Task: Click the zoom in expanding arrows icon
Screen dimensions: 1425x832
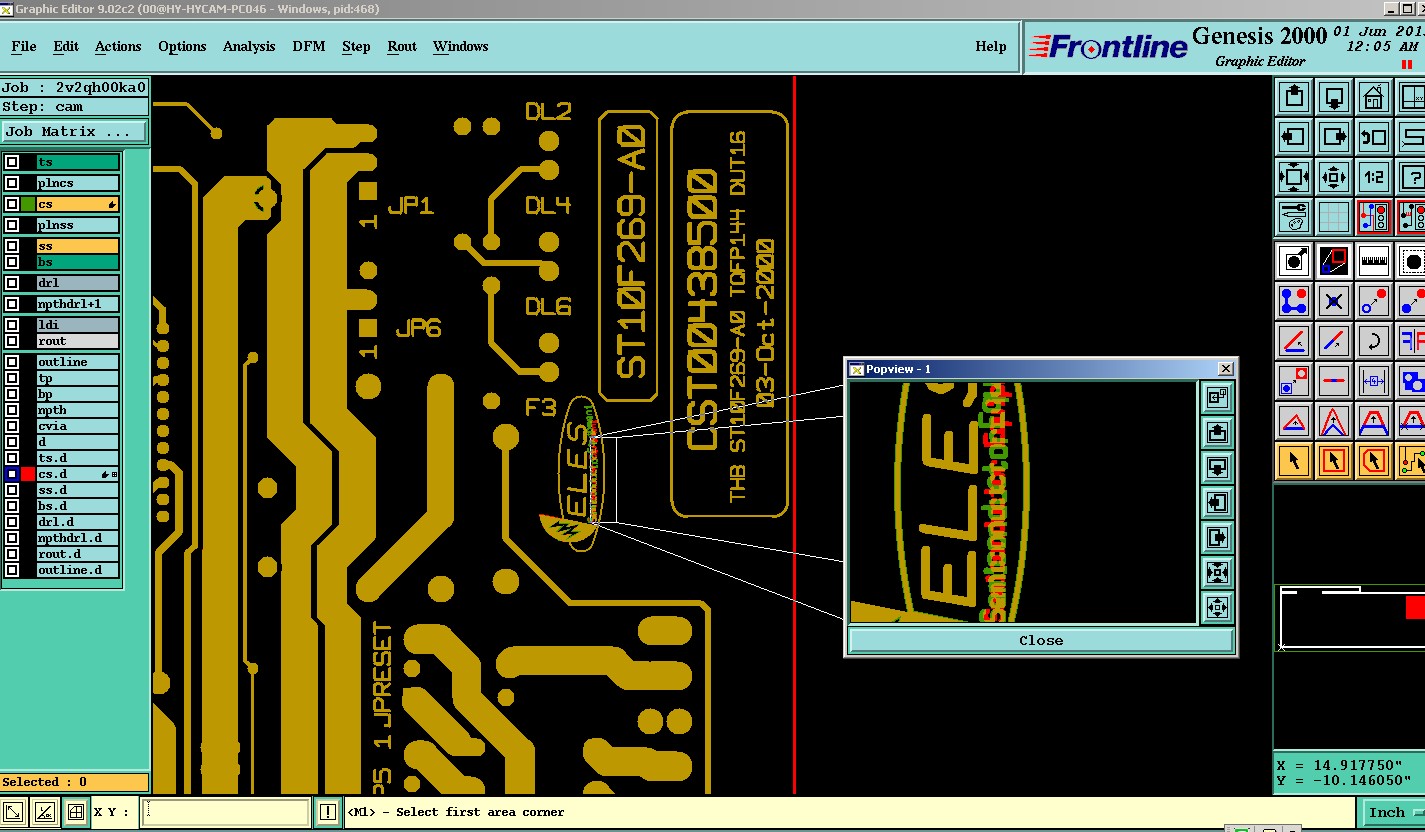Action: 1294,177
